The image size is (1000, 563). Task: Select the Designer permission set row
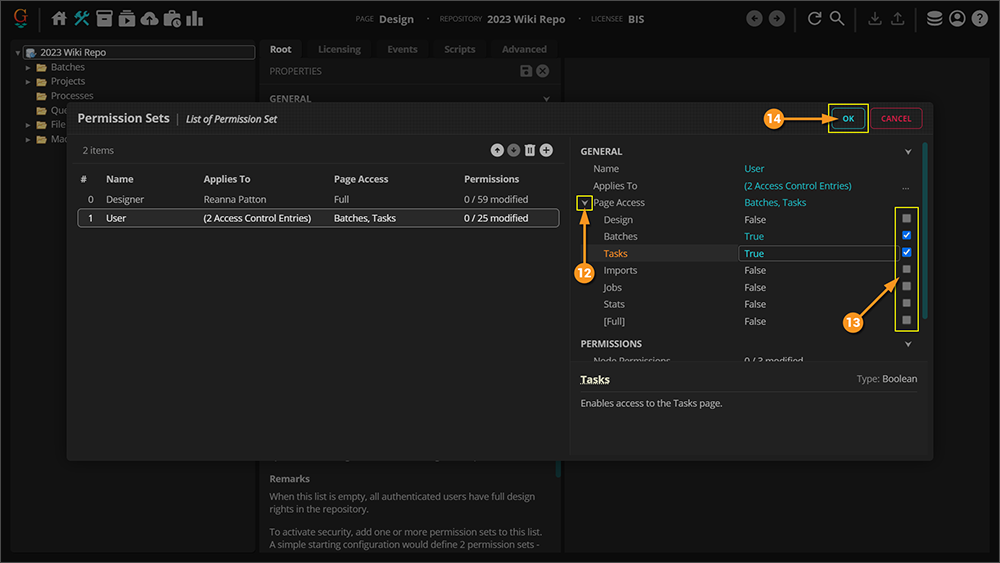tap(318, 199)
